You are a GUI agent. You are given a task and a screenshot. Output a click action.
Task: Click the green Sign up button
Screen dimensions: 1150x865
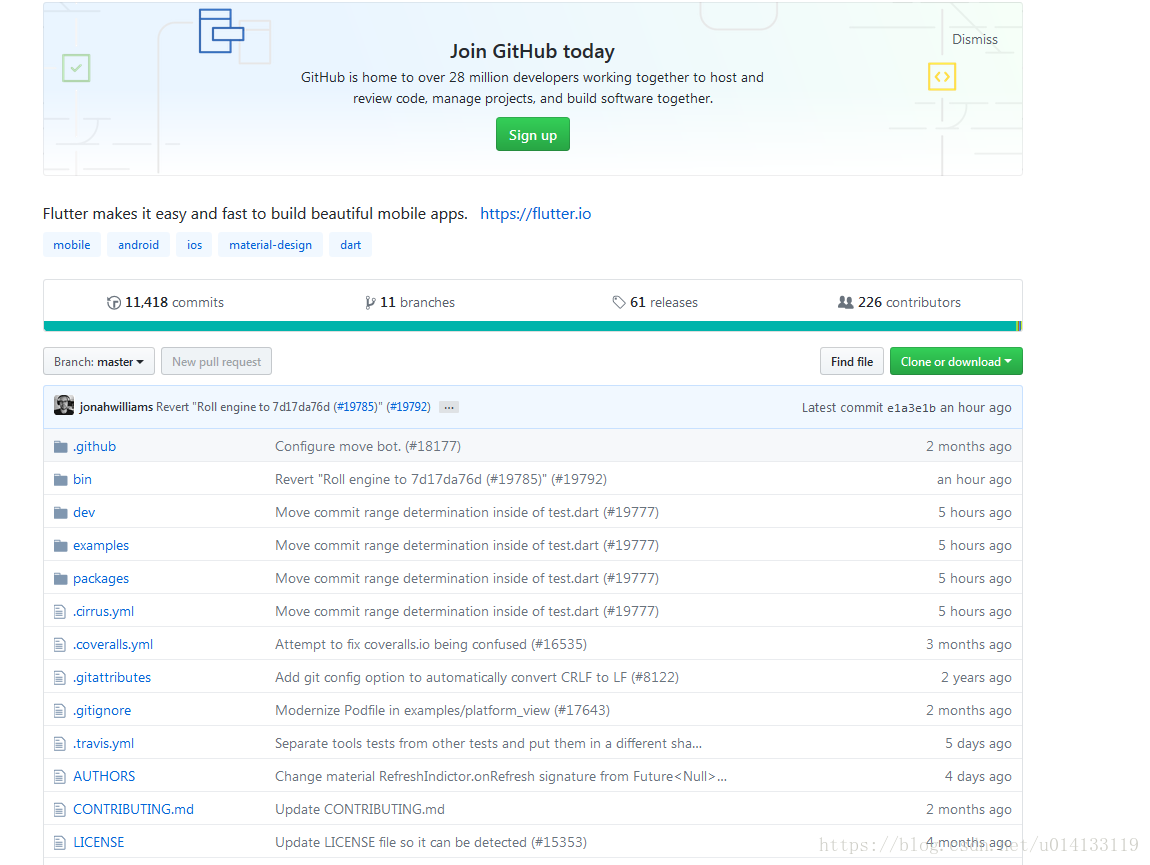[532, 135]
